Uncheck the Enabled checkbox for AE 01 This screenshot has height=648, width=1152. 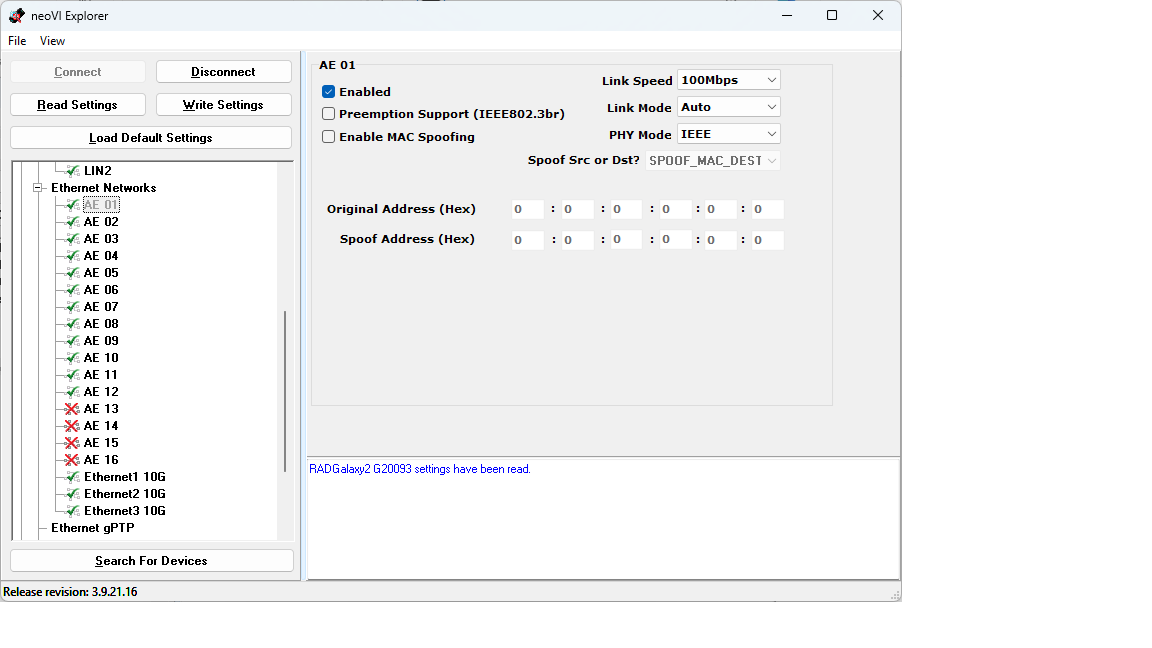[328, 92]
